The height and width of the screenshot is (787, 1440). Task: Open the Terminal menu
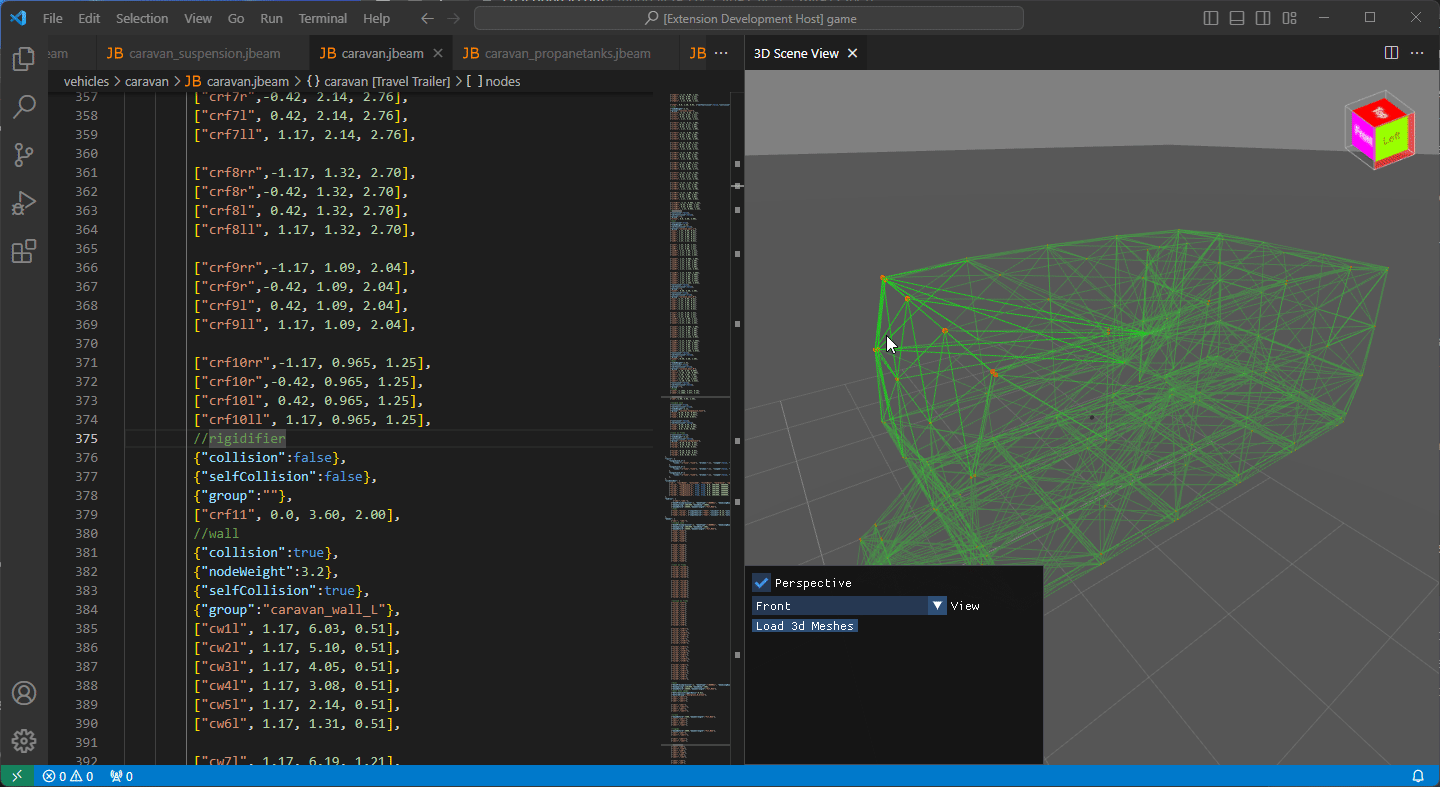(x=323, y=18)
